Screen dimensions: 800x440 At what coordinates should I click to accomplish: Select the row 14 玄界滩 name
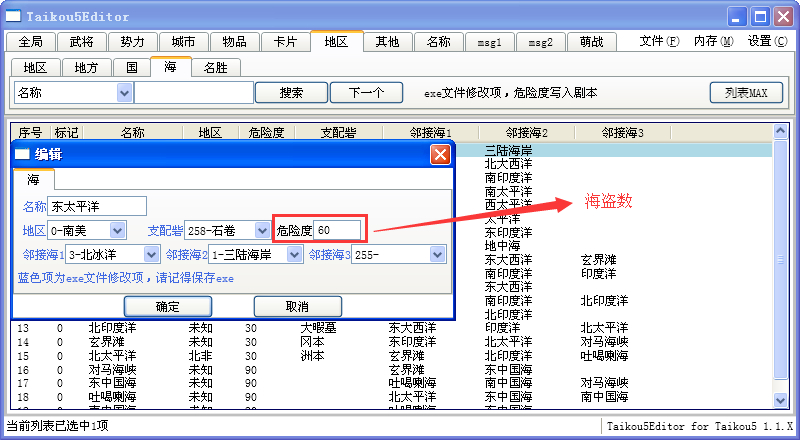pos(106,341)
